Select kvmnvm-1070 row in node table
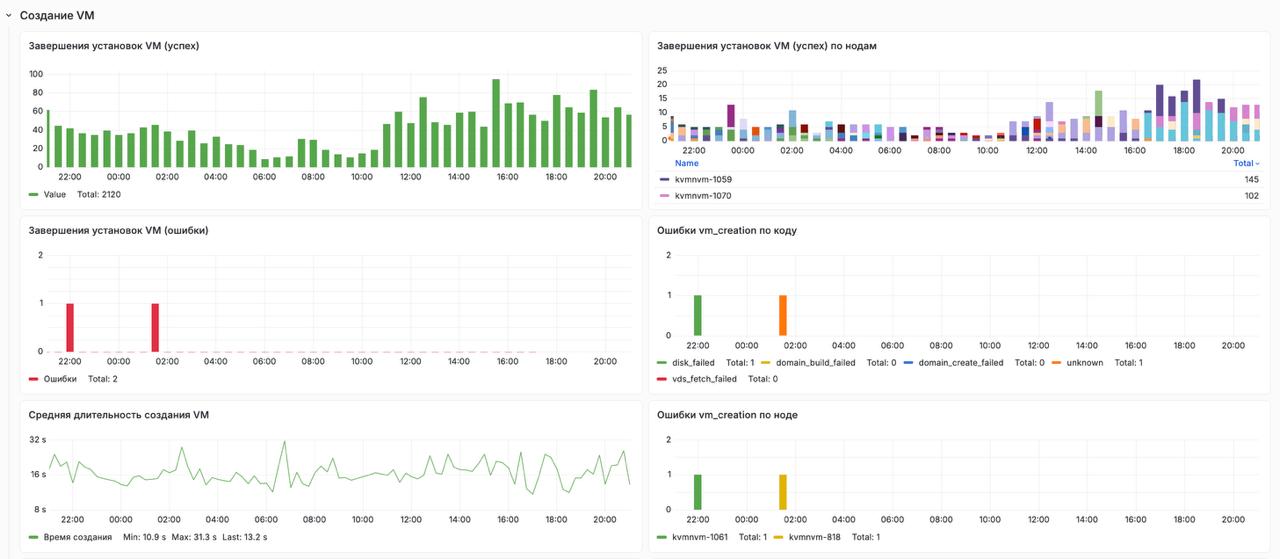Image resolution: width=1280 pixels, height=559 pixels. tap(959, 196)
